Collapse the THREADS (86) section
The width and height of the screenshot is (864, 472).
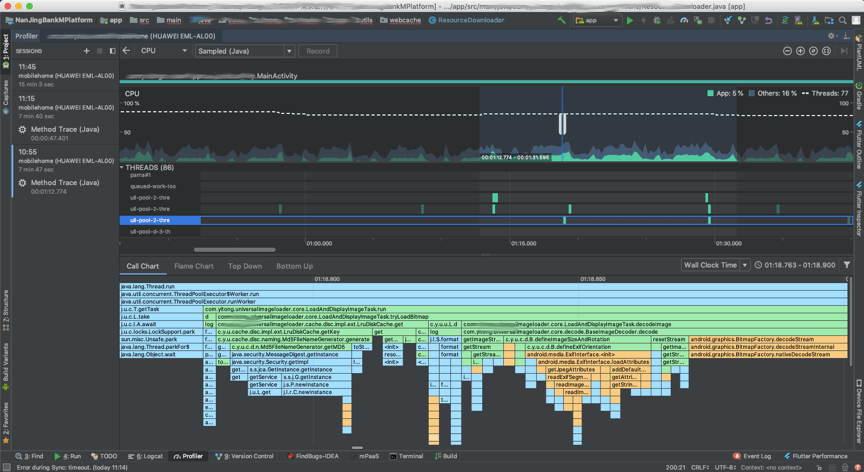[123, 168]
